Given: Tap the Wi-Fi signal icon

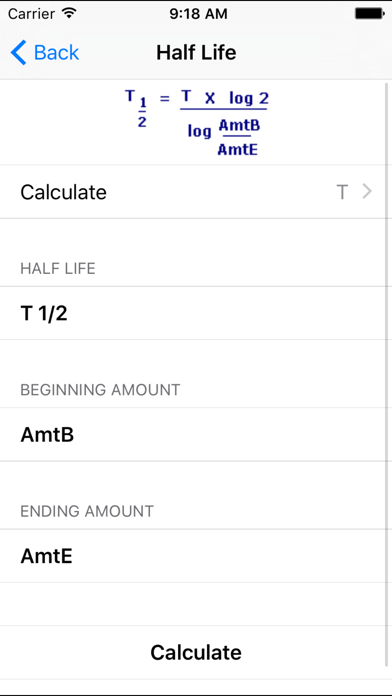Looking at the screenshot, I should (69, 13).
